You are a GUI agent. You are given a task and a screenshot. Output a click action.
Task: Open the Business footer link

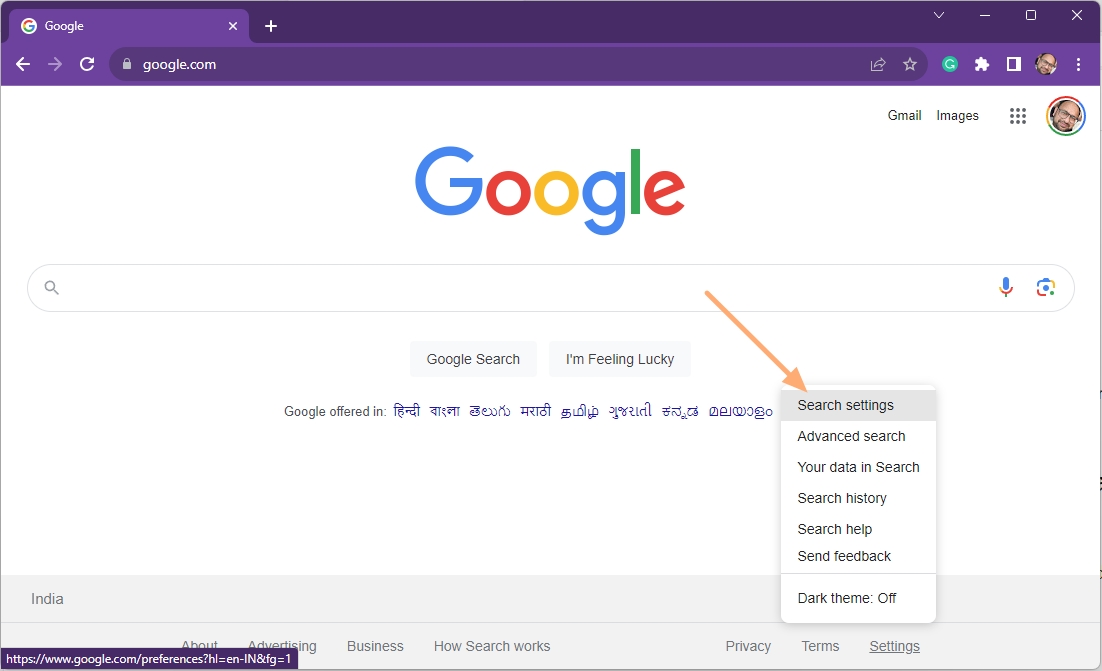(375, 646)
